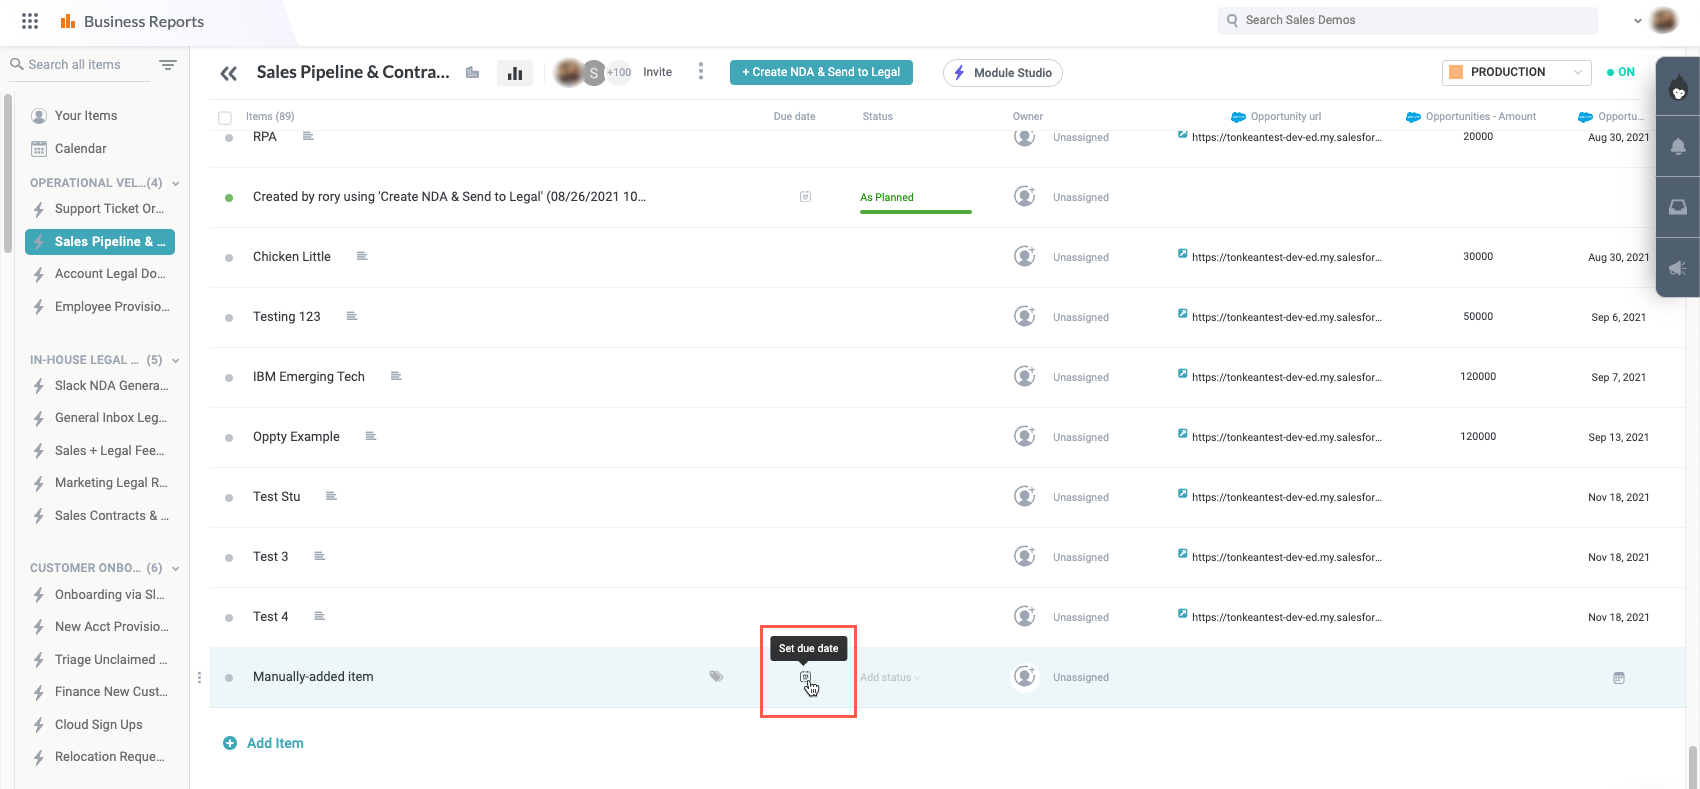
Task: Open Module Studio
Action: (x=1003, y=73)
